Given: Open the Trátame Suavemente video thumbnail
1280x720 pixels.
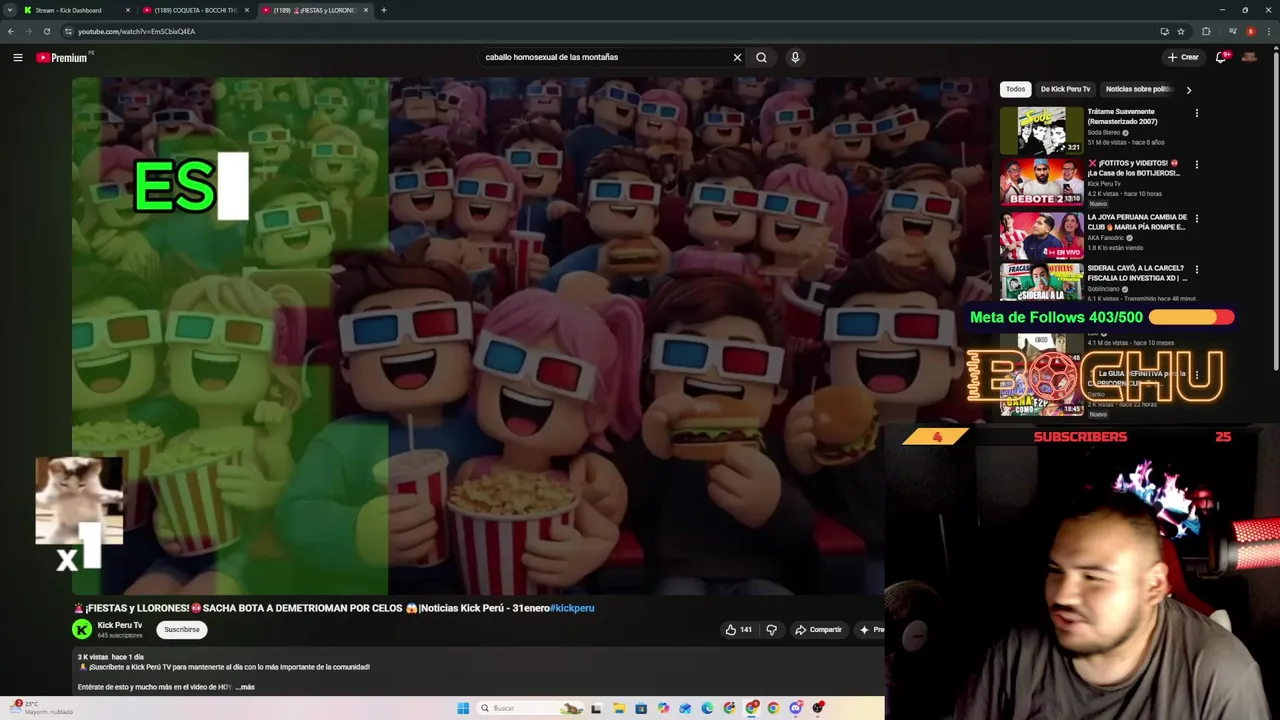Looking at the screenshot, I should 1041,129.
